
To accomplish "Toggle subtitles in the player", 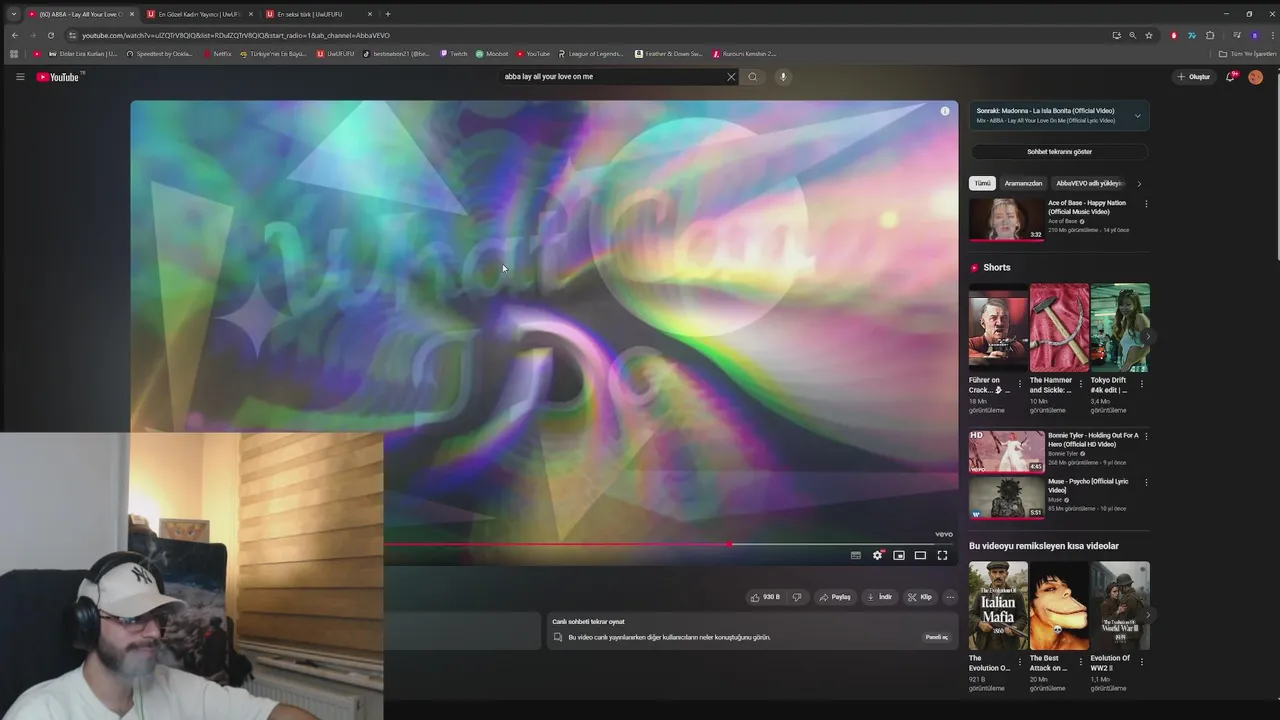I will point(856,555).
